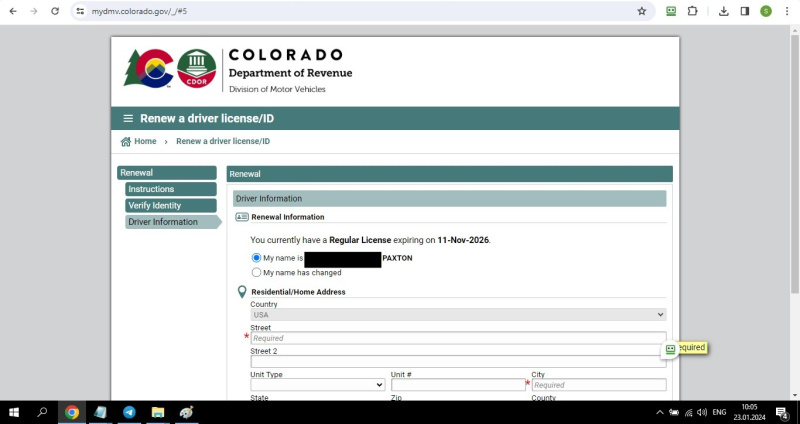Click the City input field
This screenshot has height=424, width=800.
point(598,385)
